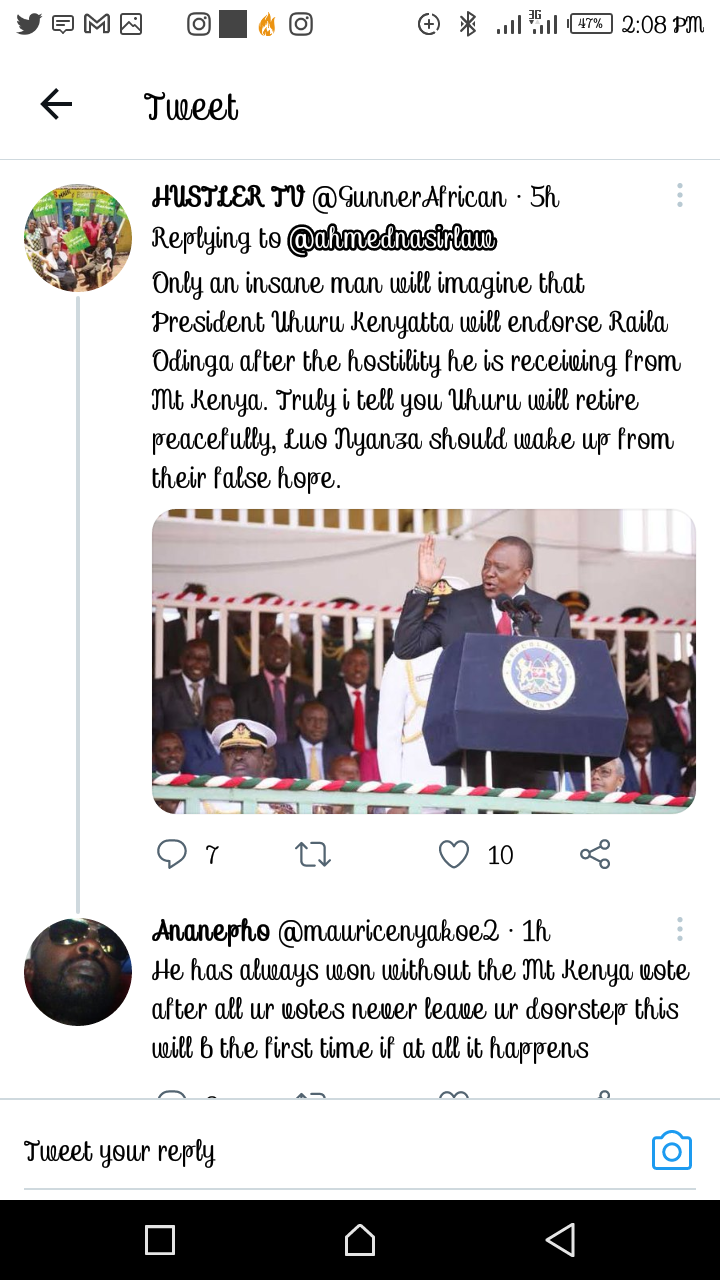
Task: Open more options for Ananepho reply
Action: click(x=679, y=930)
